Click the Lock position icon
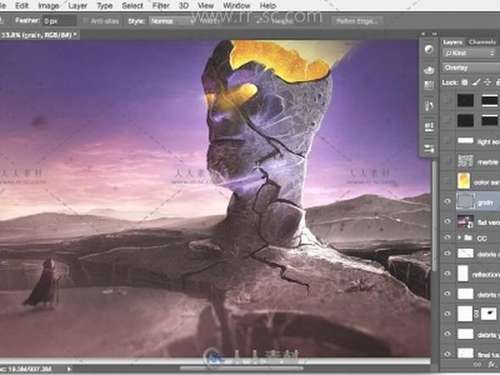Image resolution: width=500 pixels, height=375 pixels. tap(487, 82)
